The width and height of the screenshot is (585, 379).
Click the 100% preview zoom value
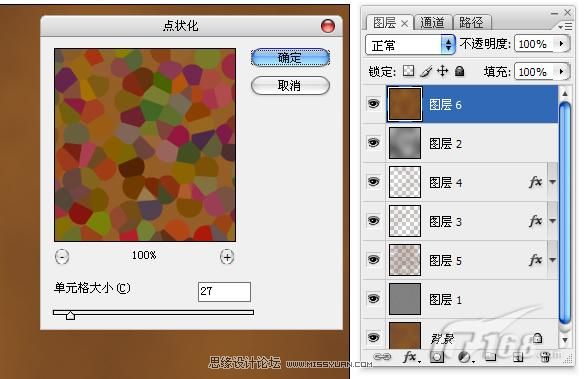(144, 255)
